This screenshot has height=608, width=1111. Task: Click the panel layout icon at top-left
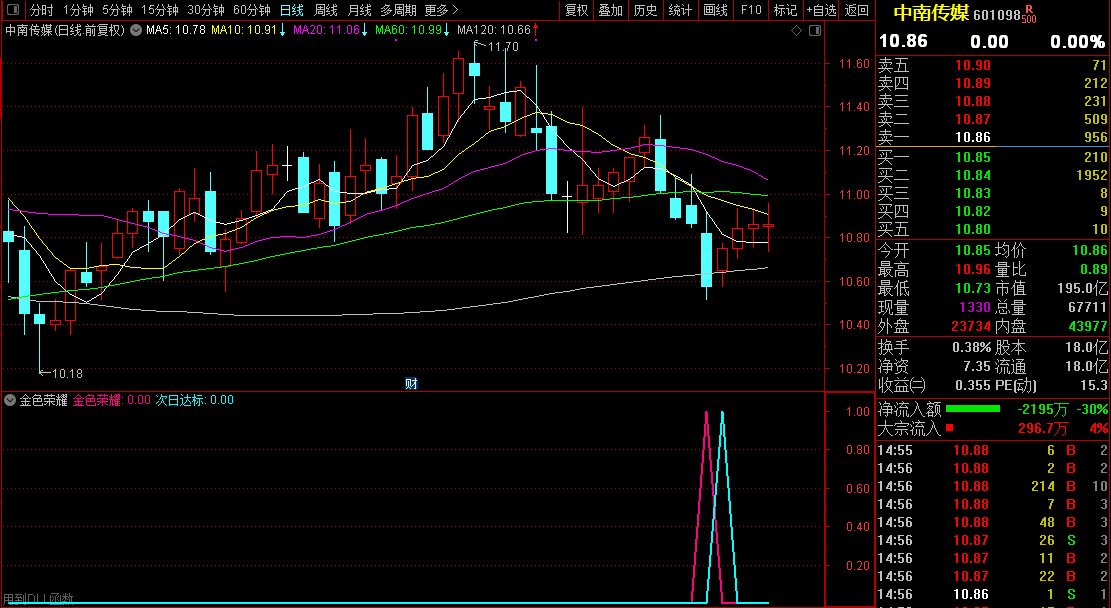click(13, 10)
